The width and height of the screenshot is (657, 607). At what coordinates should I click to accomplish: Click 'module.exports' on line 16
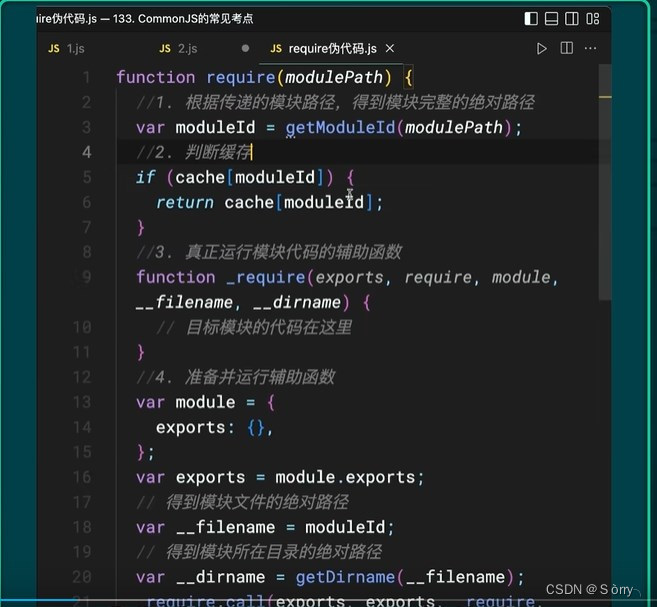[x=345, y=478]
